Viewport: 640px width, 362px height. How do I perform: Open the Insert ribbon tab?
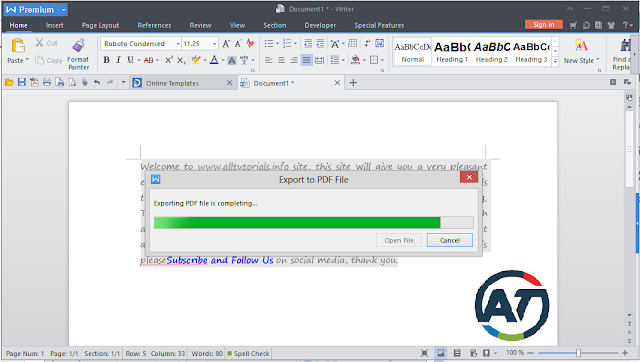click(x=54, y=25)
